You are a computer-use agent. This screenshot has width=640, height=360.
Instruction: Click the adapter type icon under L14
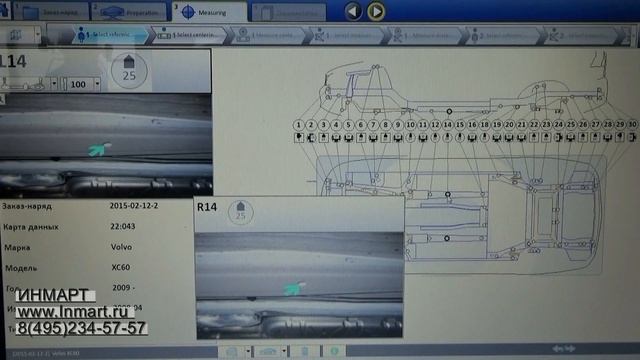pos(24,84)
